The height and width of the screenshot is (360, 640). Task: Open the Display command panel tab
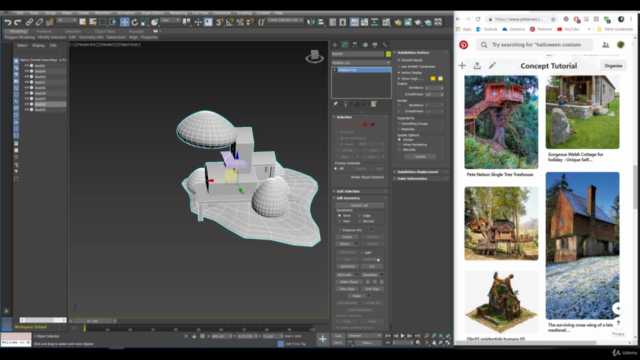[375, 45]
